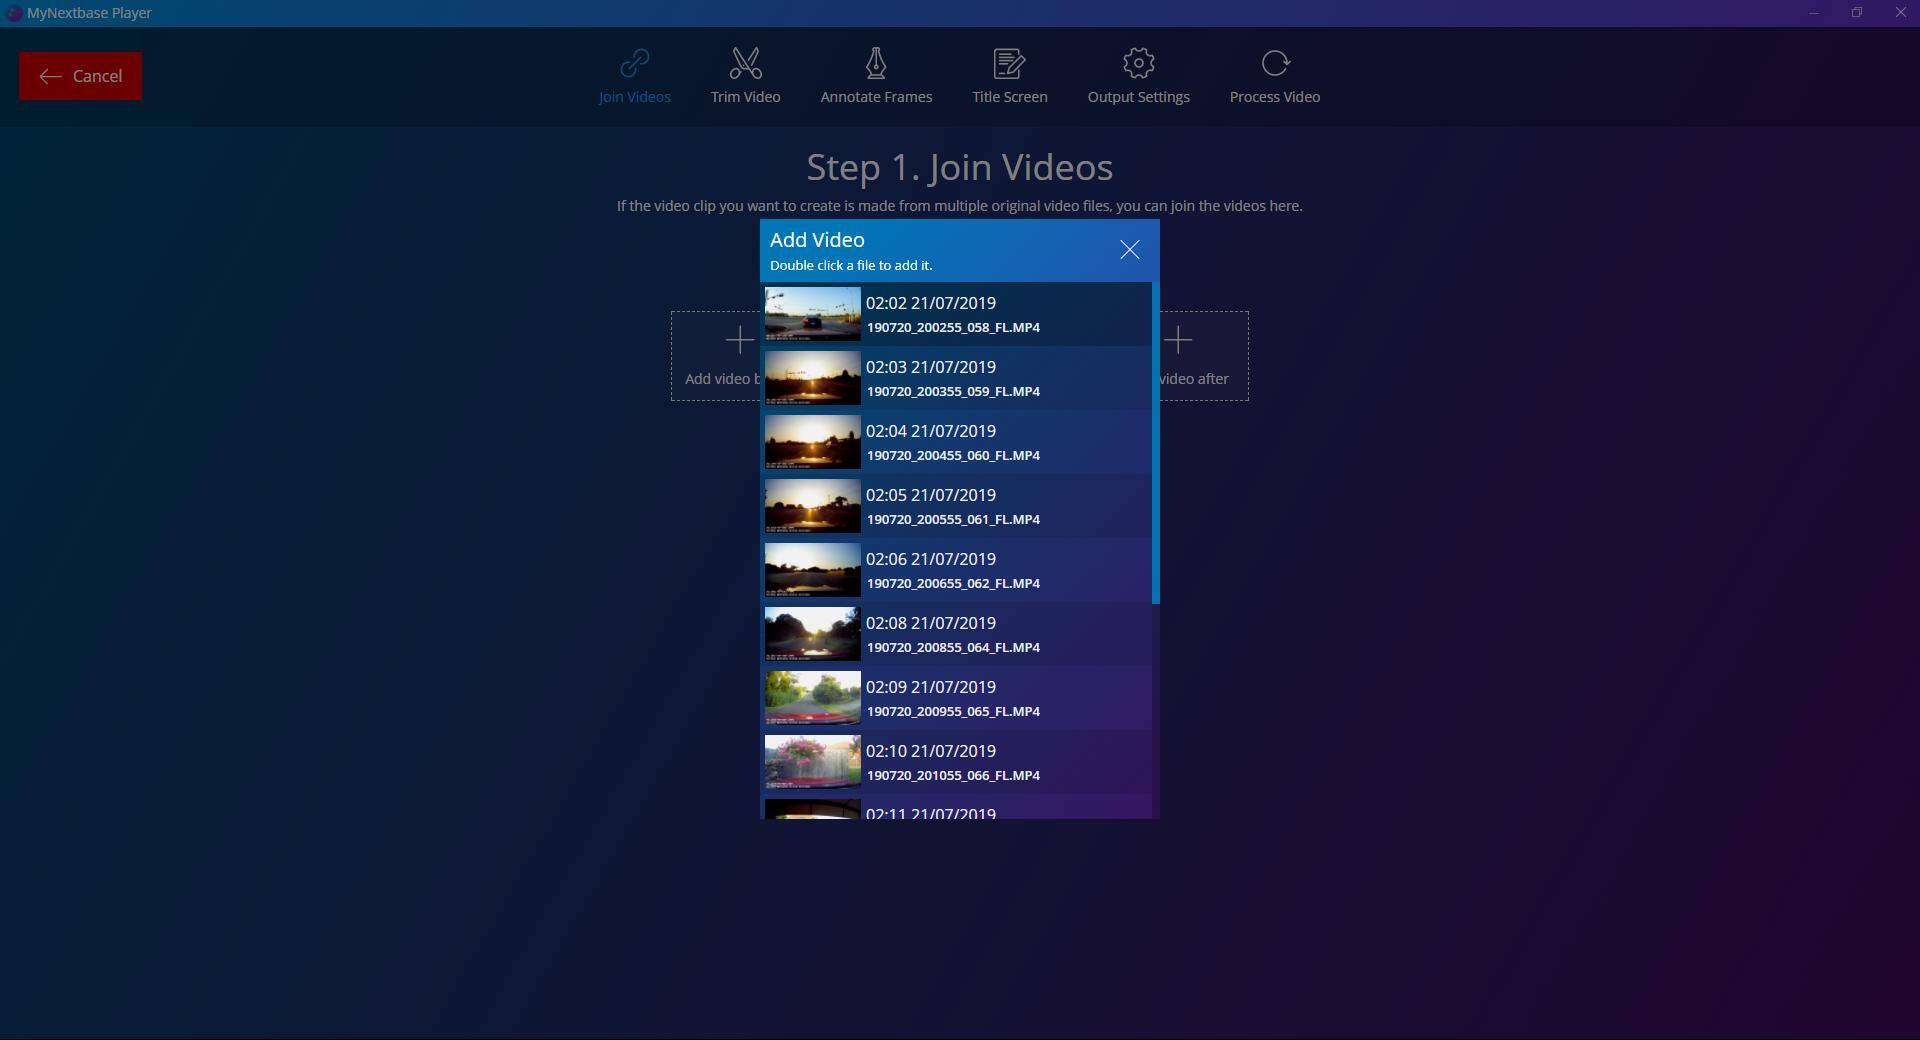Select the Trim Video scissors icon
Image resolution: width=1920 pixels, height=1040 pixels.
(745, 64)
